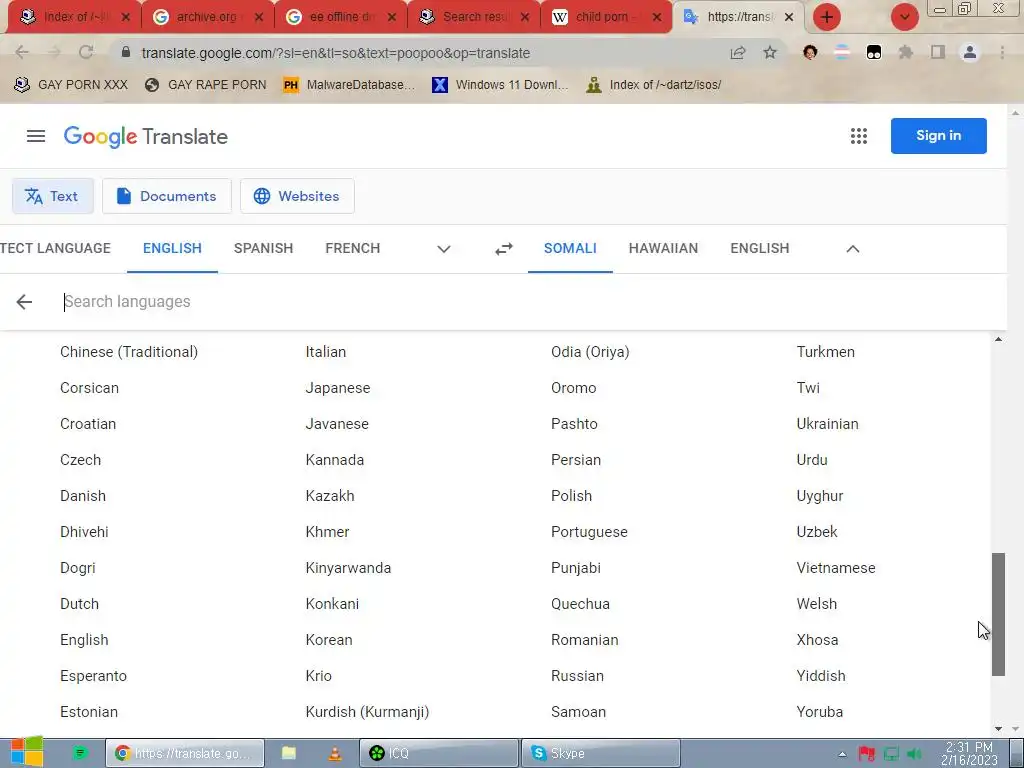Viewport: 1024px width, 768px height.
Task: Choose Vietnamese from the language list
Action: tap(836, 568)
